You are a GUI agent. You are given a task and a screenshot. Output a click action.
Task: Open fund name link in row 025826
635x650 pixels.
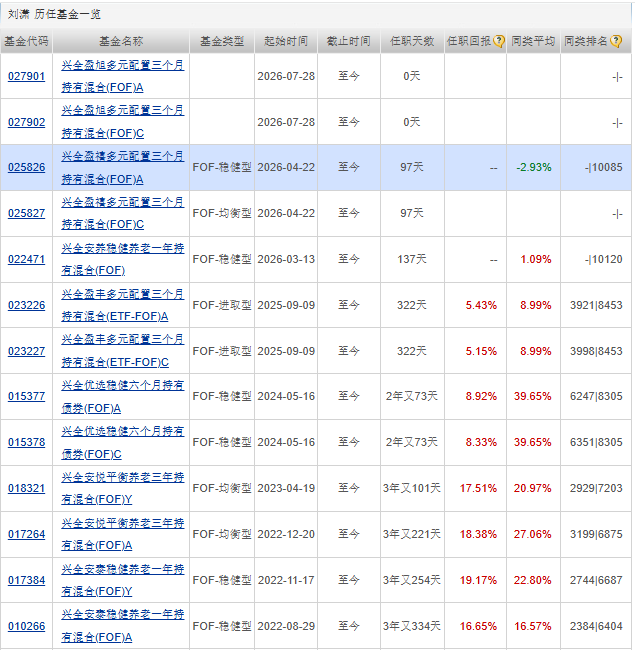(x=123, y=168)
